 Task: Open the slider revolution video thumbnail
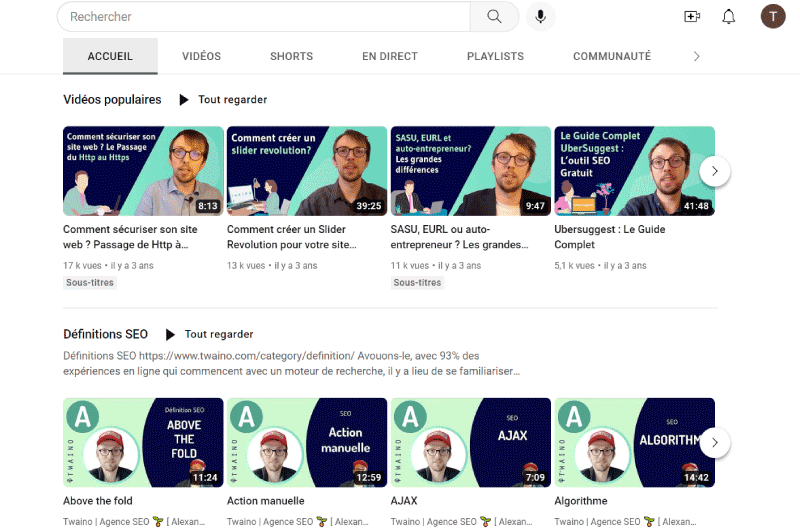coord(307,171)
